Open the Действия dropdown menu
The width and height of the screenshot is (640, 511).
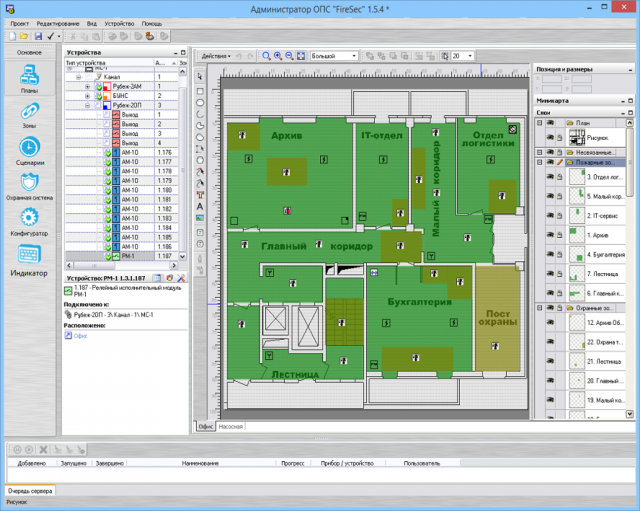tap(216, 56)
